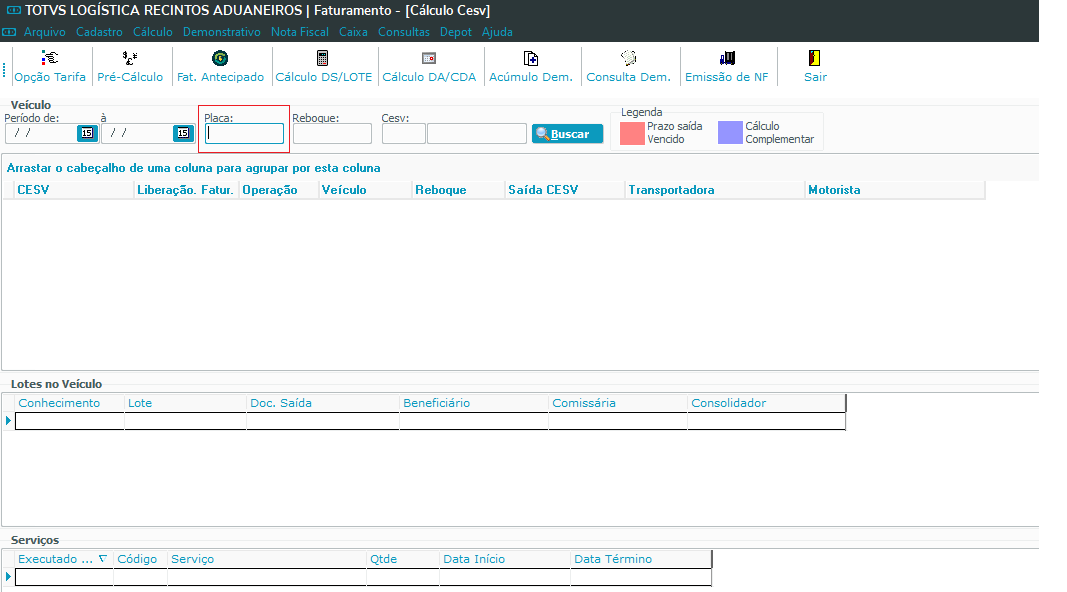Click the Acúmulo Dem. icon
1067x592 pixels.
point(531,58)
